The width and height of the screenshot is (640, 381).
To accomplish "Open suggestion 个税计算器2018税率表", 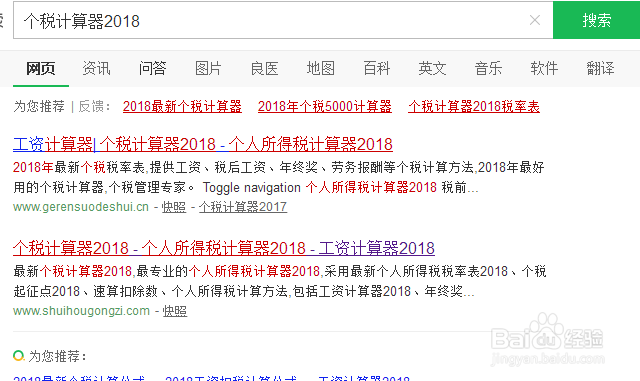I will [x=473, y=107].
